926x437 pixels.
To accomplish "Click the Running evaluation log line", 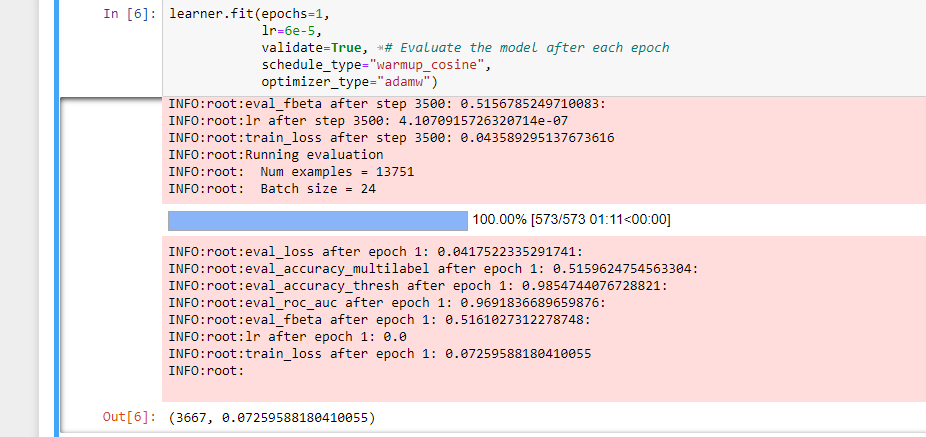I will click(276, 155).
